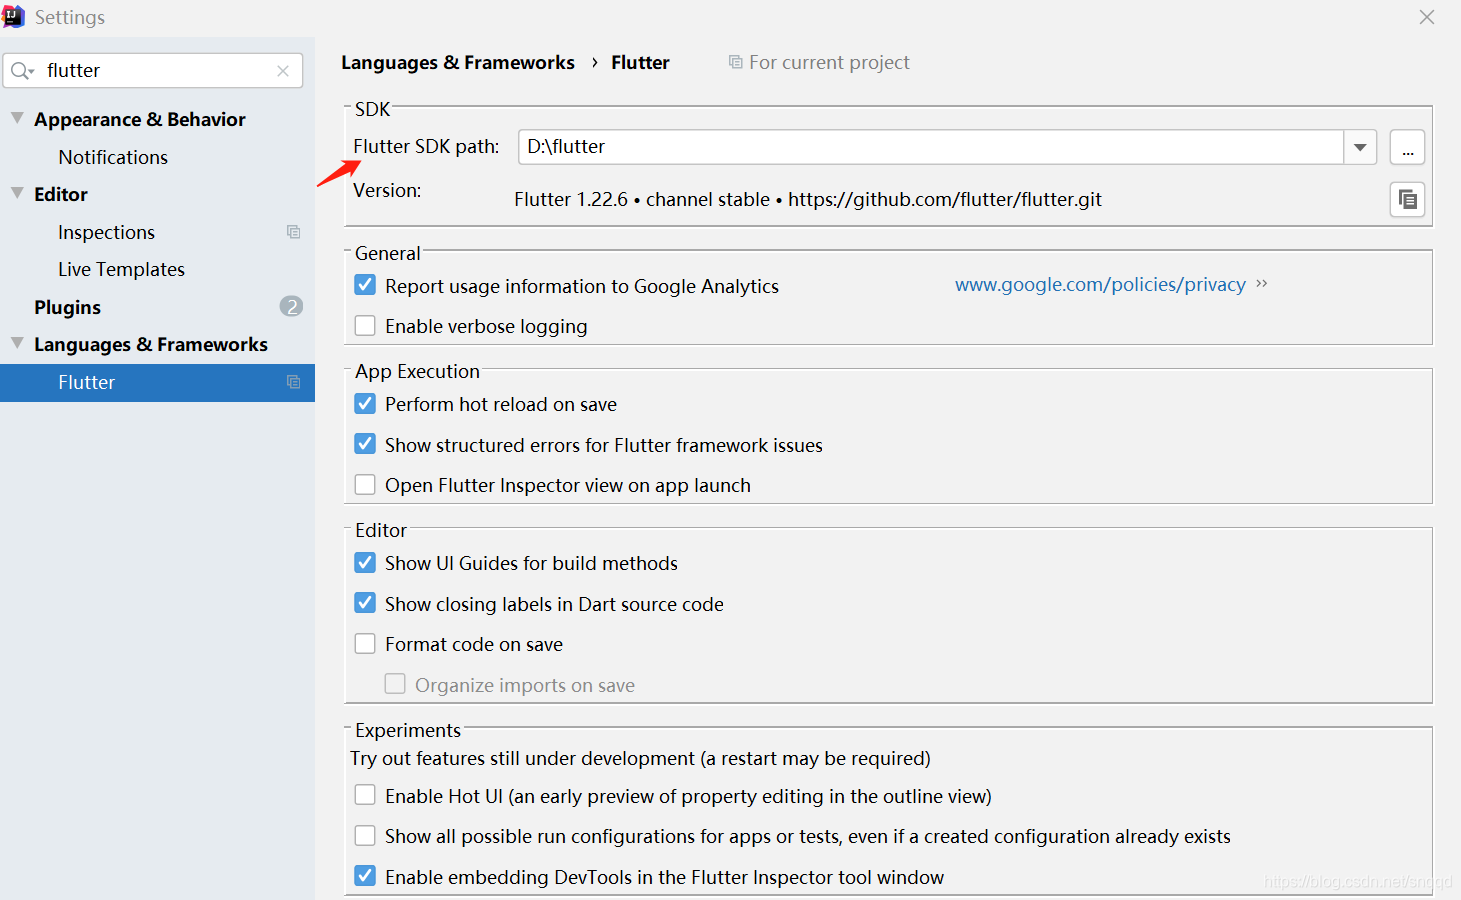
Task: Browse for Flutter SDK path with ellipsis button
Action: tap(1407, 147)
